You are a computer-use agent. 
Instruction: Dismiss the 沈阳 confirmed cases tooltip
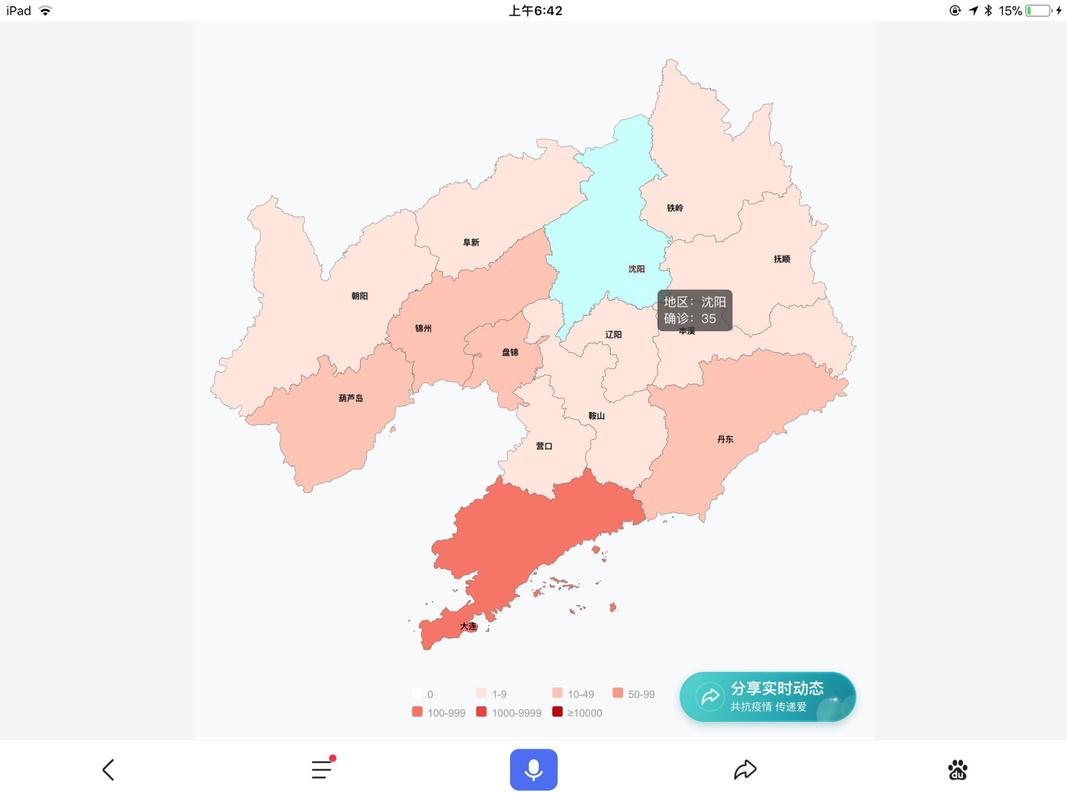point(694,311)
